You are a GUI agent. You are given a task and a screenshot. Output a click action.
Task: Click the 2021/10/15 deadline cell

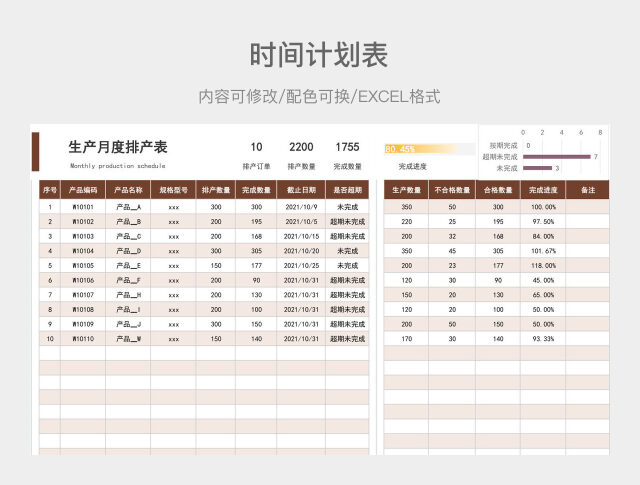[x=301, y=236]
